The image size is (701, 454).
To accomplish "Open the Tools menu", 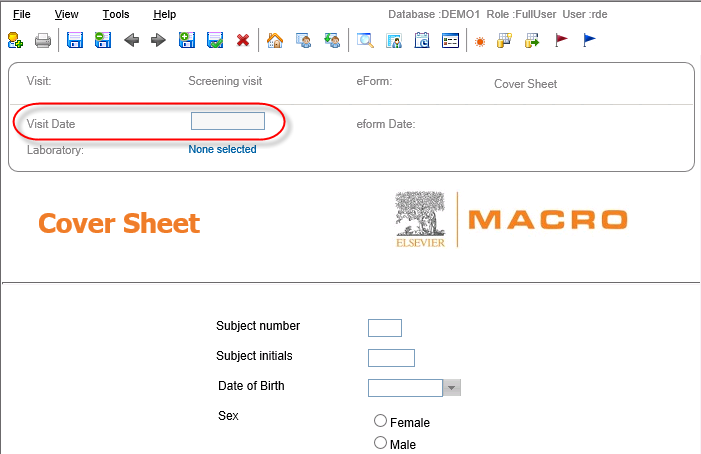I will pyautogui.click(x=116, y=14).
